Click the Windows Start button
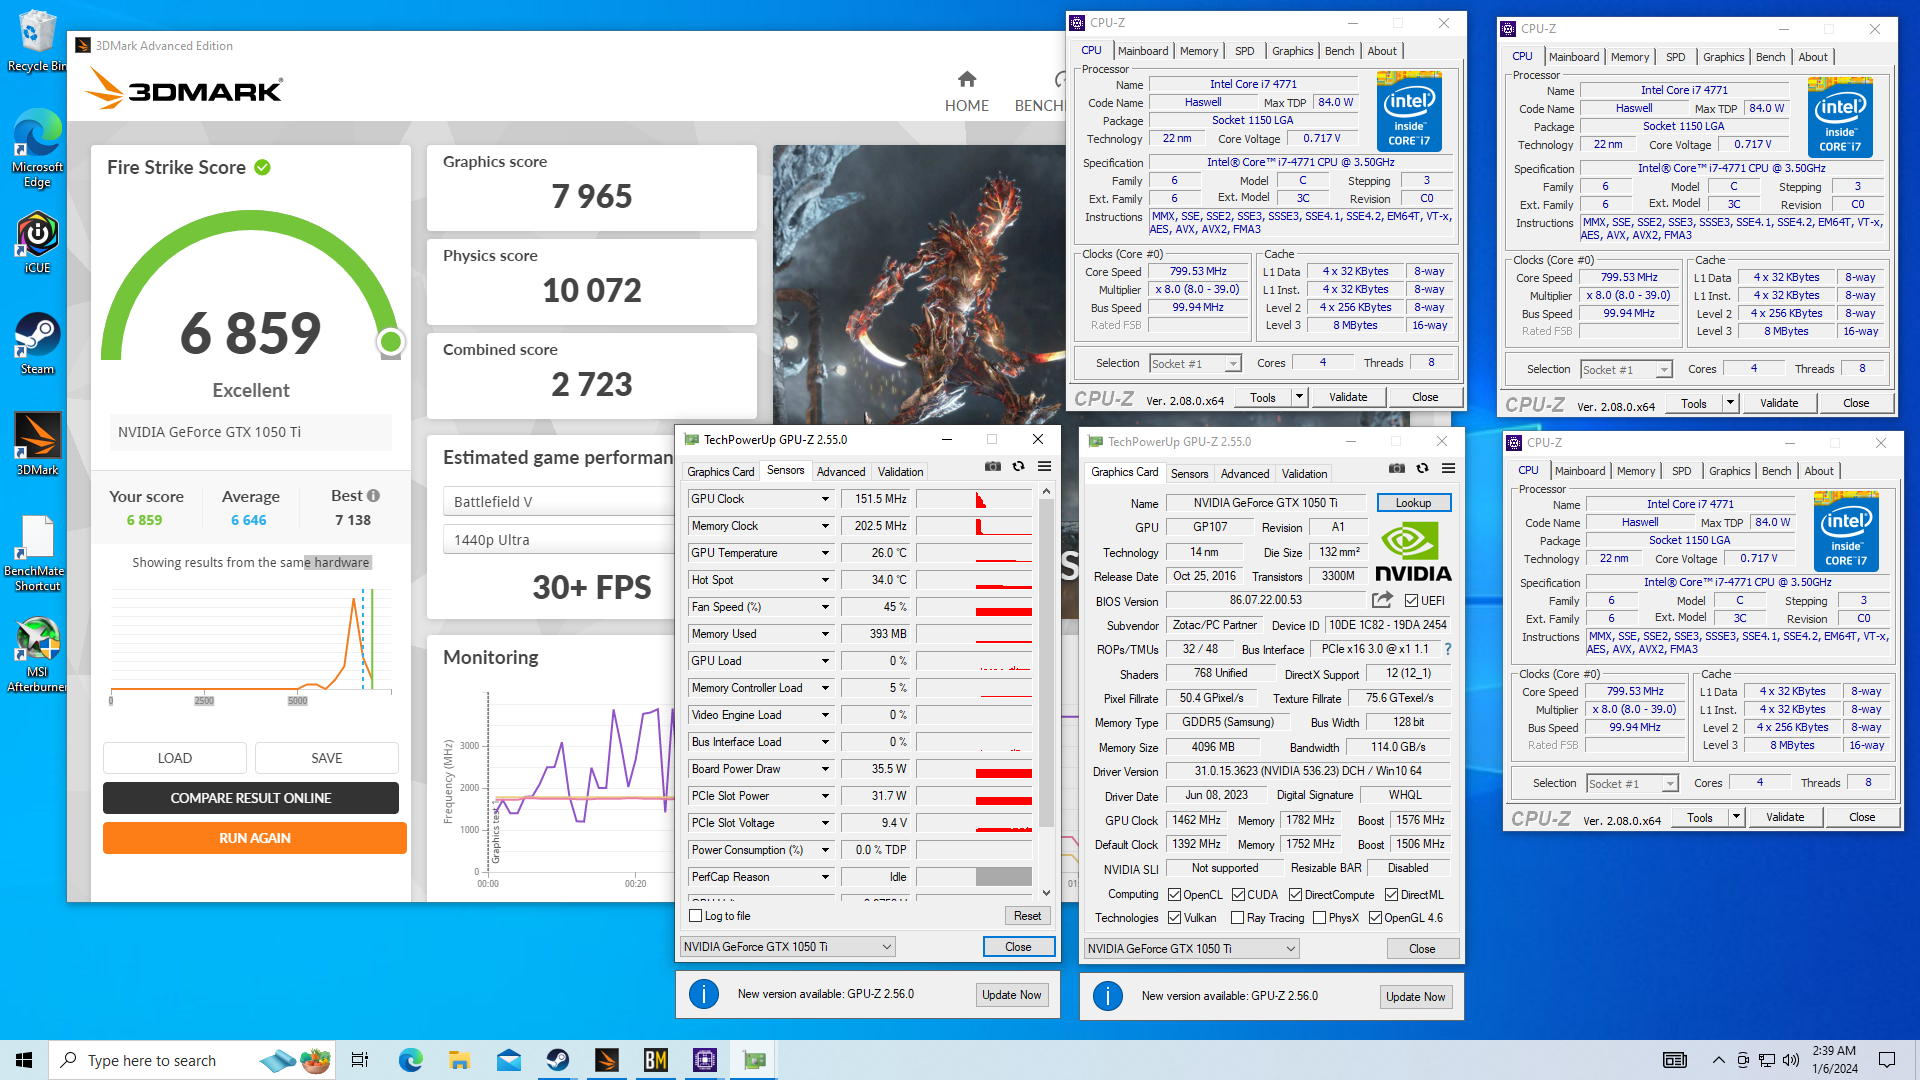The width and height of the screenshot is (1920, 1080). tap(24, 1060)
